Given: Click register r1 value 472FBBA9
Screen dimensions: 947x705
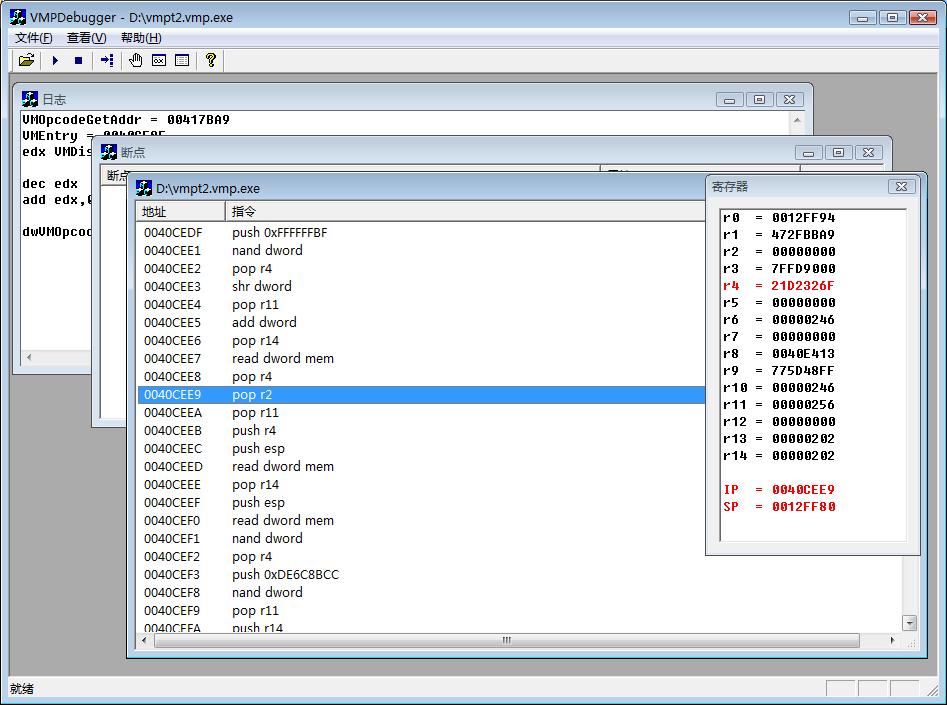Looking at the screenshot, I should tap(803, 234).
